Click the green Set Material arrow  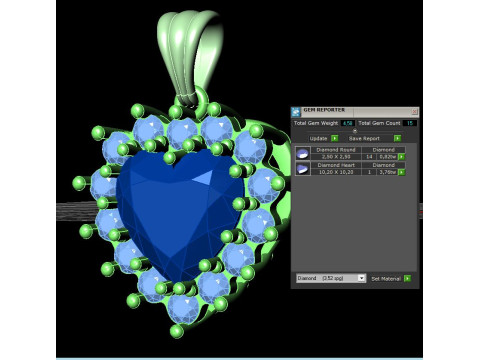tap(407, 278)
